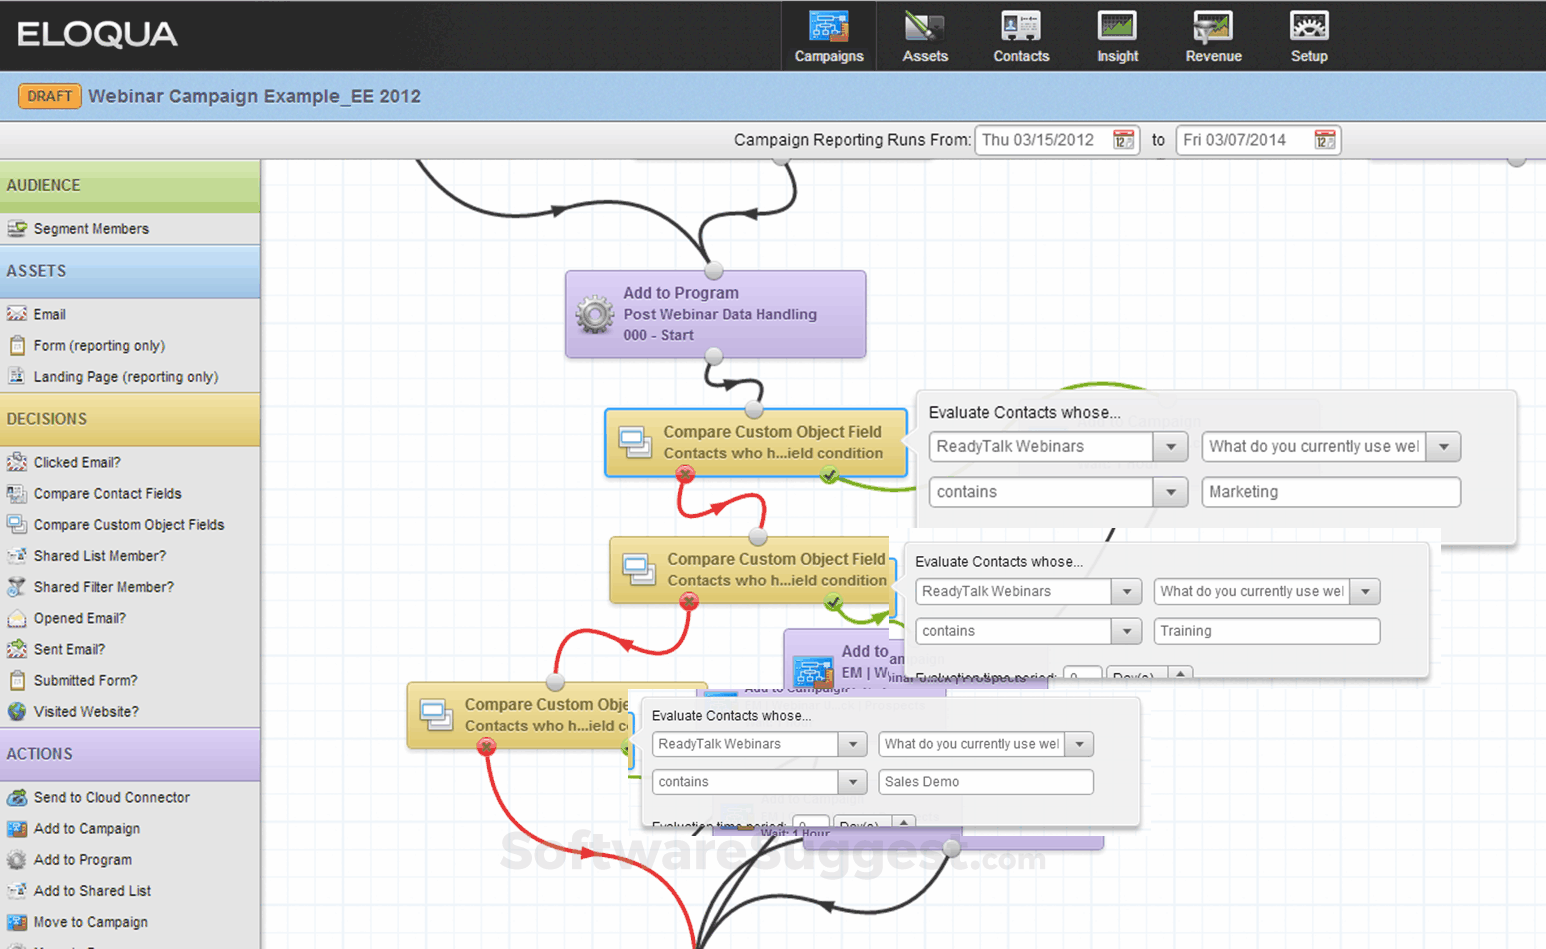Expand ReadyTalk Webinars dropdown in top popup
The image size is (1546, 949).
click(1170, 447)
